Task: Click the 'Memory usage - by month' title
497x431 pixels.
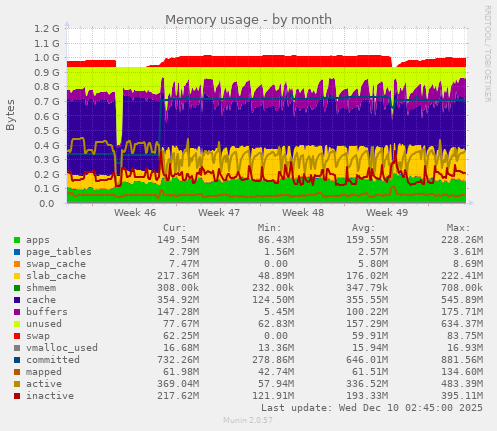Action: coord(248,20)
